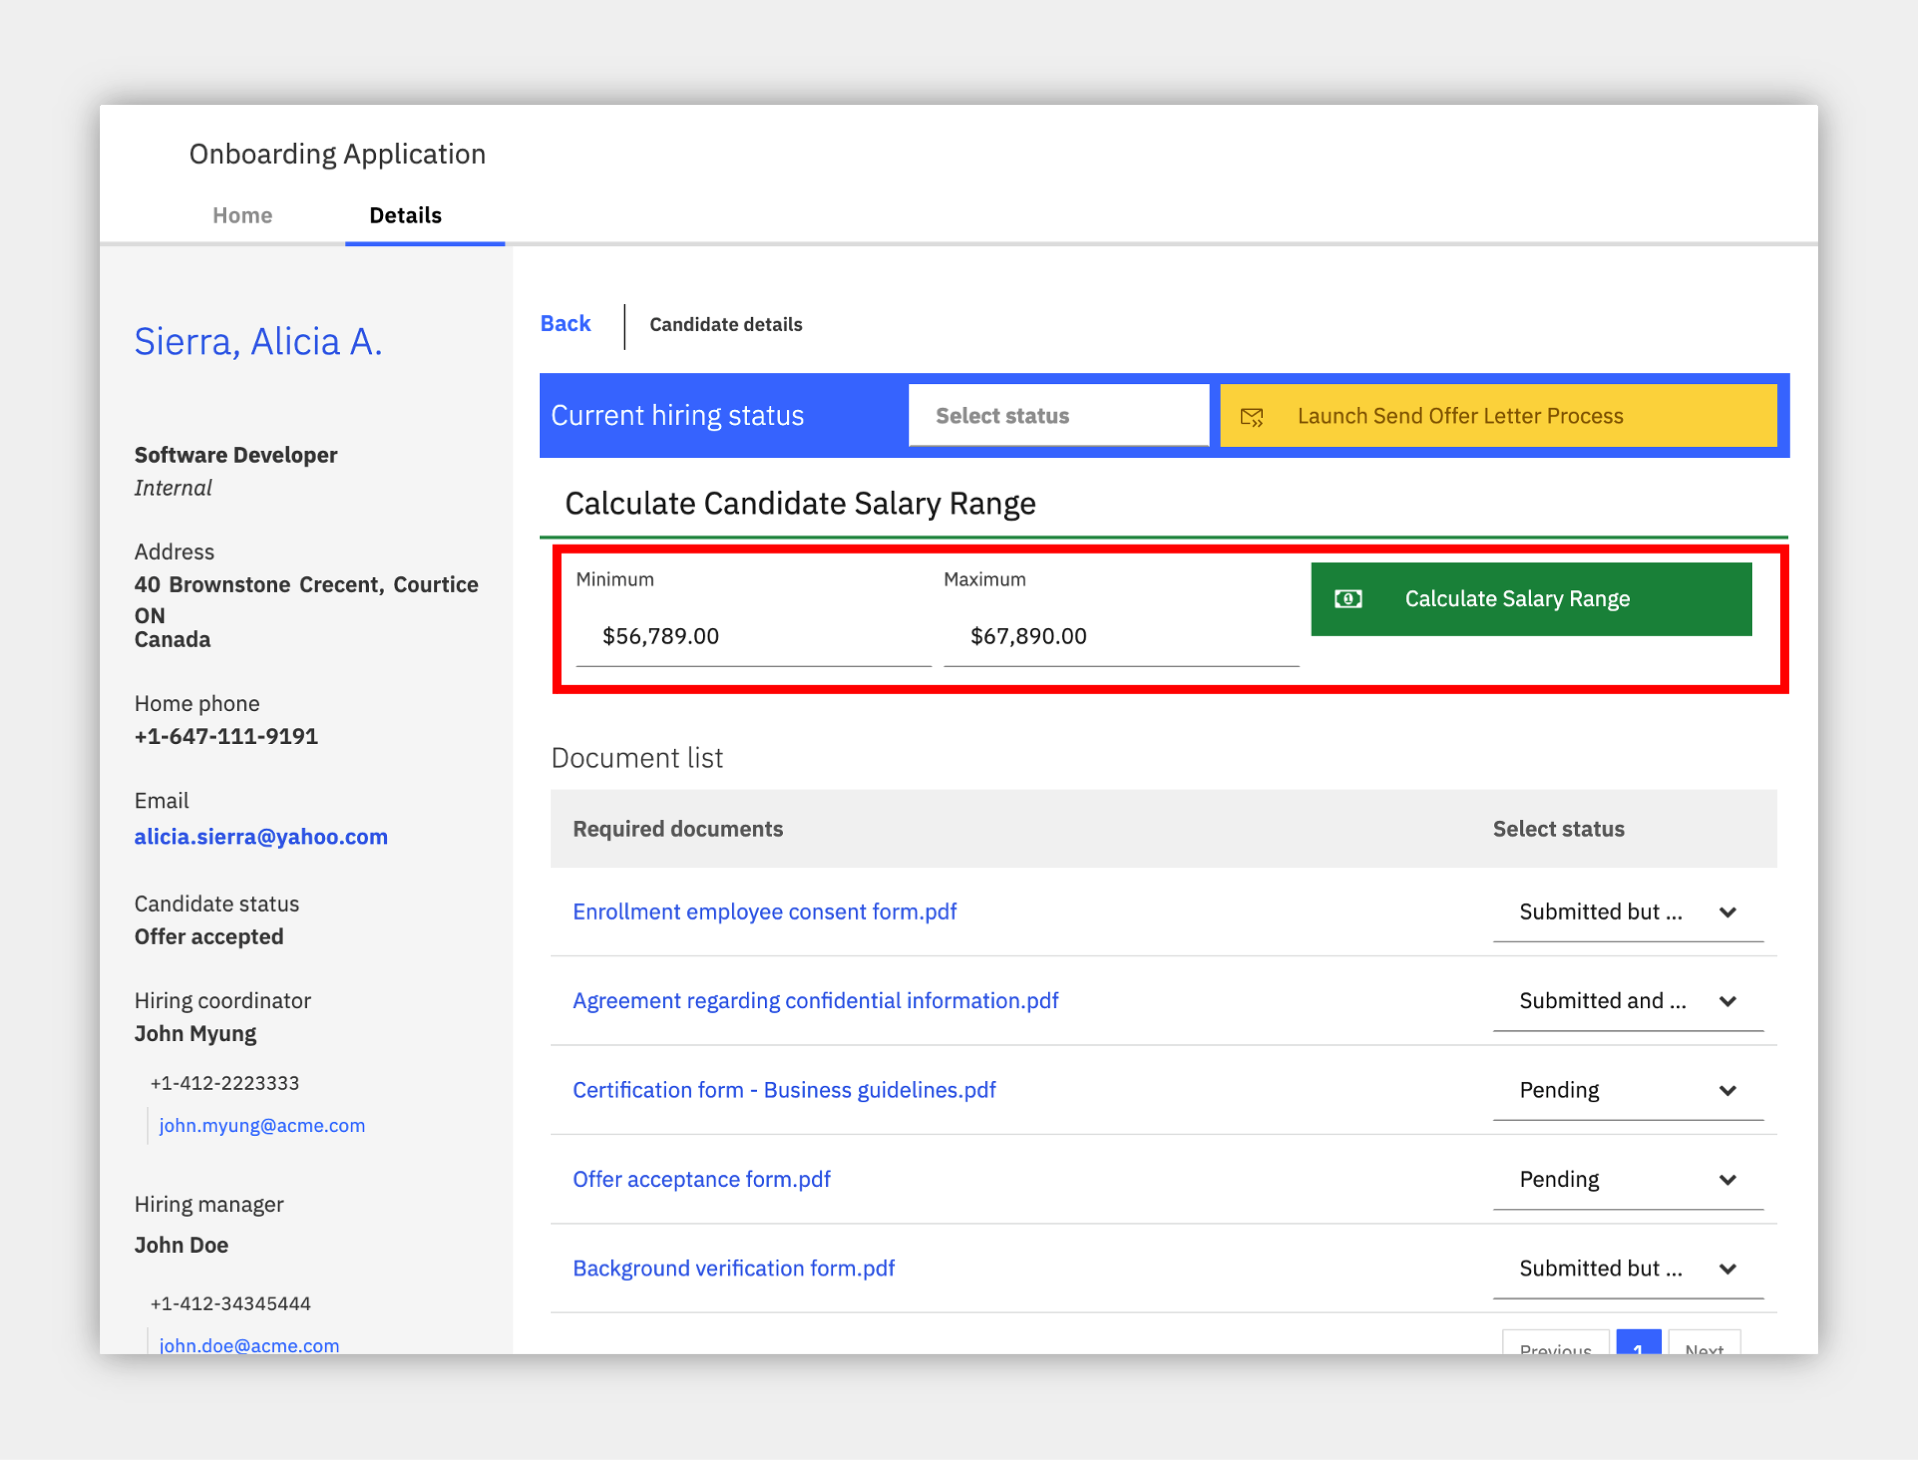Click the Calculate Candidate Salary Range heading
The width and height of the screenshot is (1918, 1460).
click(800, 503)
